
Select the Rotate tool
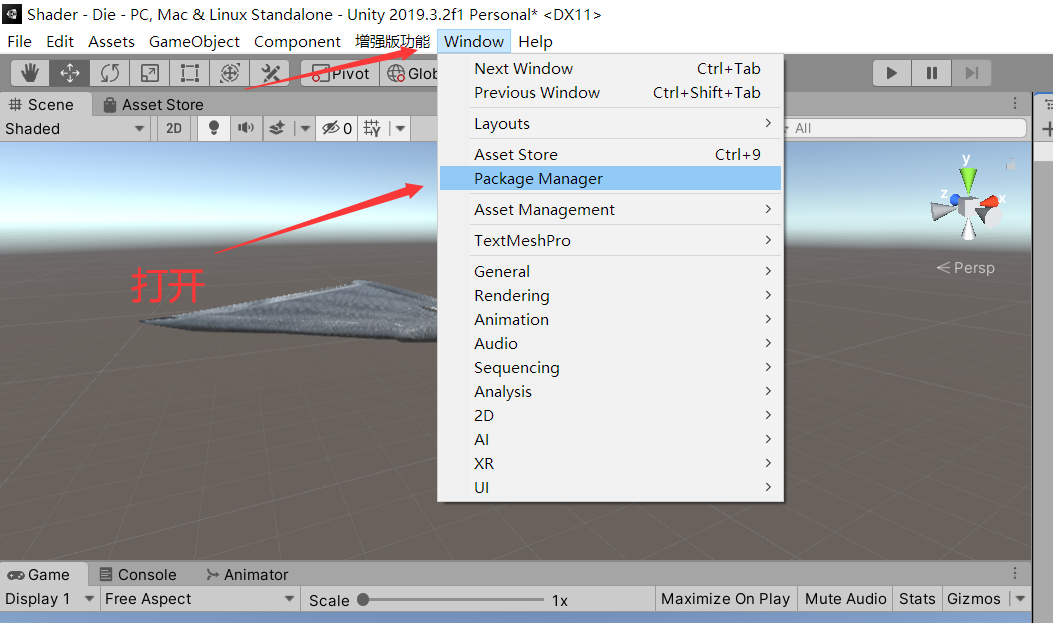tap(108, 72)
